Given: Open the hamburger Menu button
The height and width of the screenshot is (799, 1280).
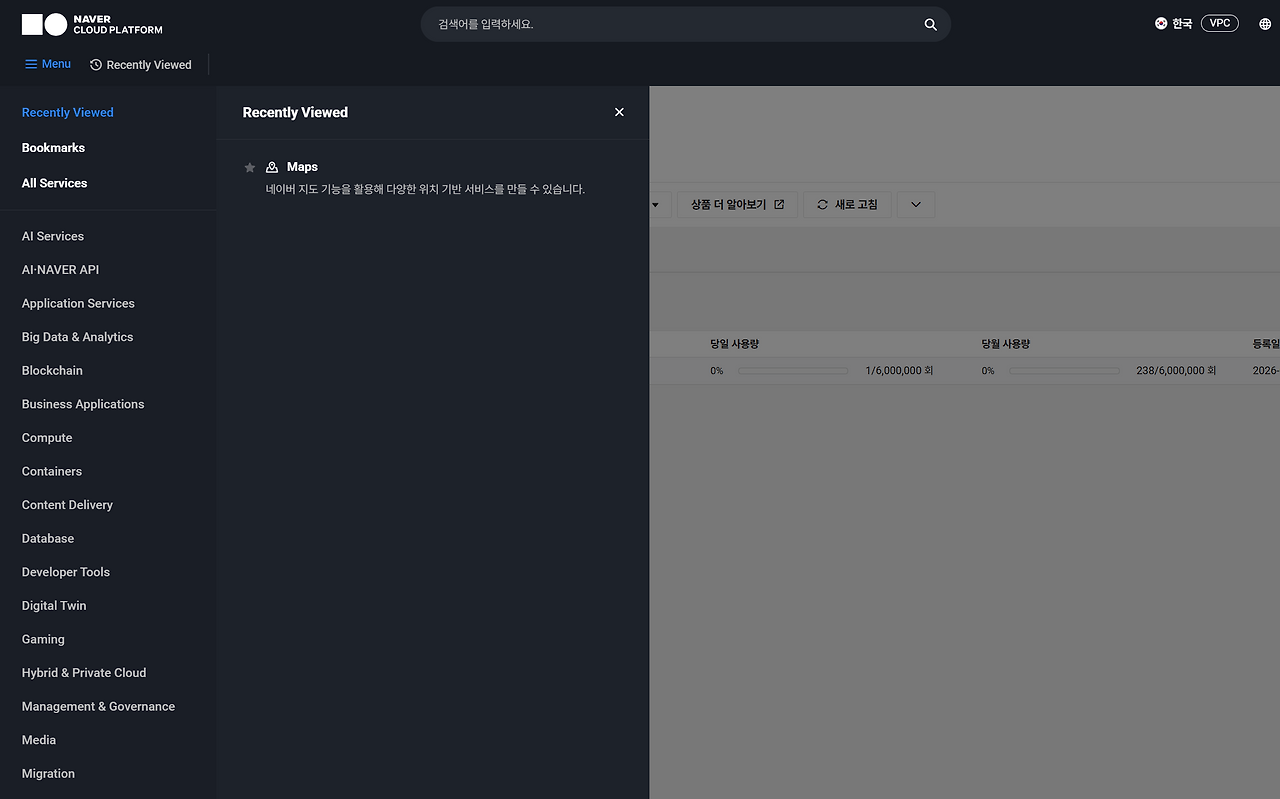Looking at the screenshot, I should click(48, 64).
